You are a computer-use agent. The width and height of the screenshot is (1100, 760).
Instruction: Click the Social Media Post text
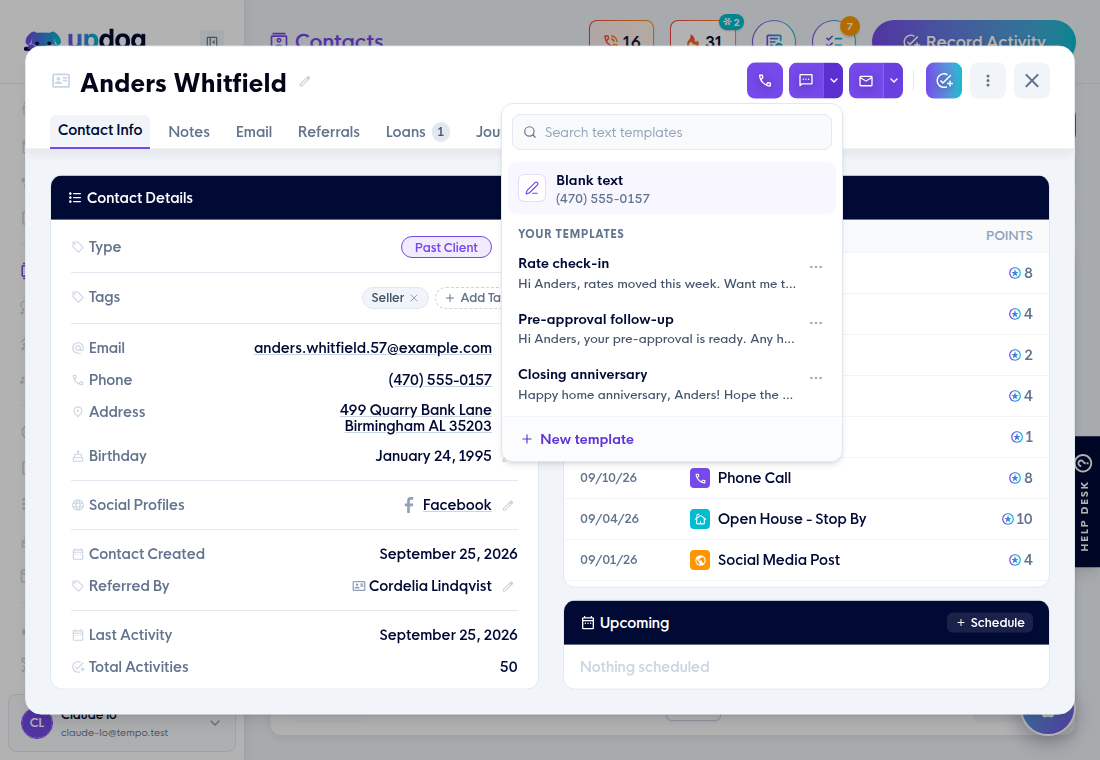click(779, 560)
